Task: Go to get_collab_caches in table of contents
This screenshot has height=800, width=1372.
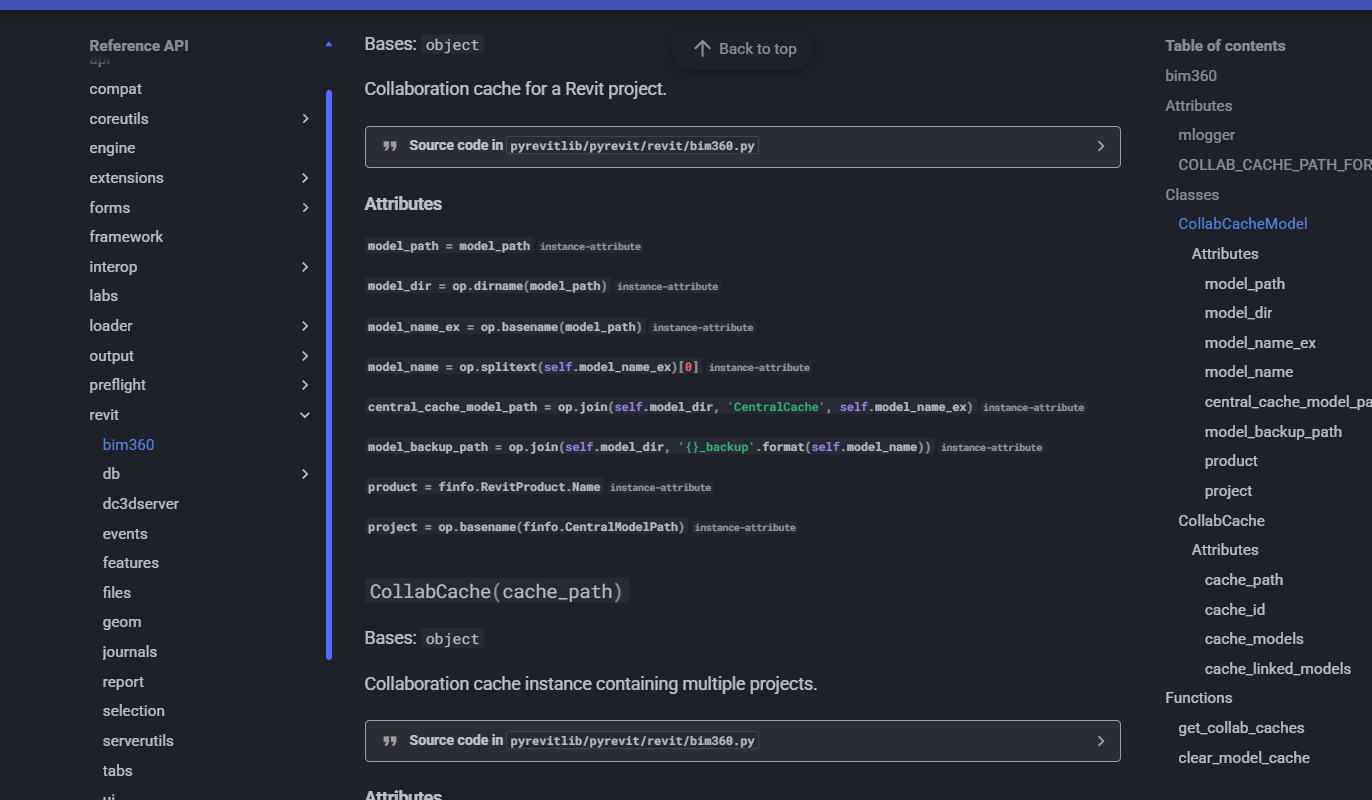Action: click(x=1241, y=728)
